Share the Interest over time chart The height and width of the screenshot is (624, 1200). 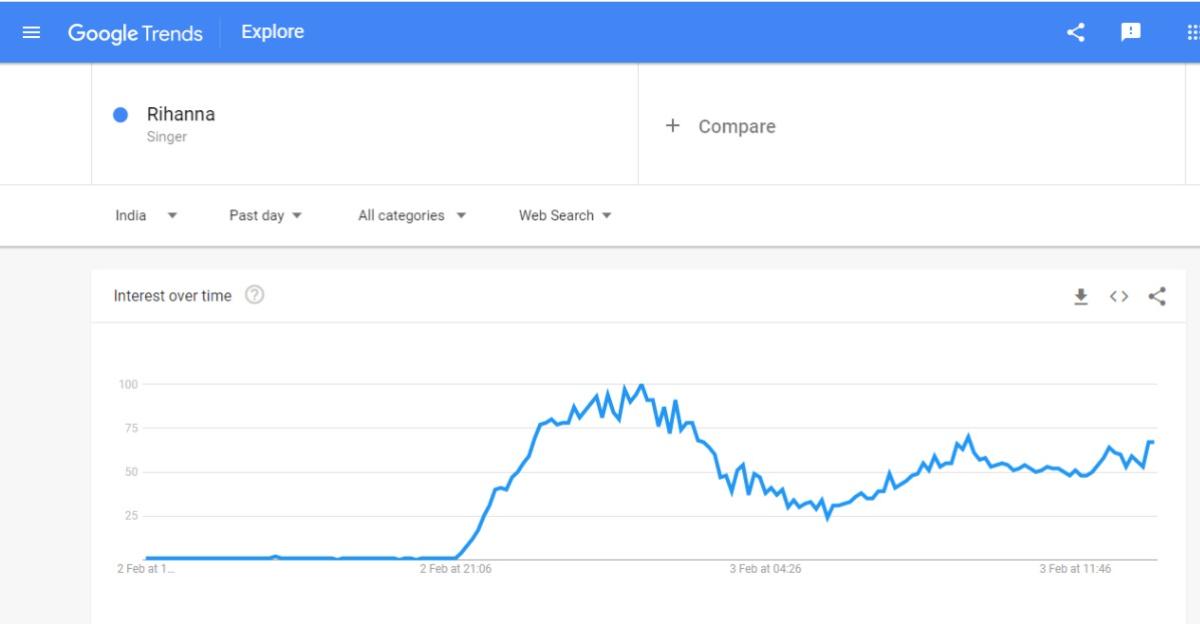[1157, 296]
